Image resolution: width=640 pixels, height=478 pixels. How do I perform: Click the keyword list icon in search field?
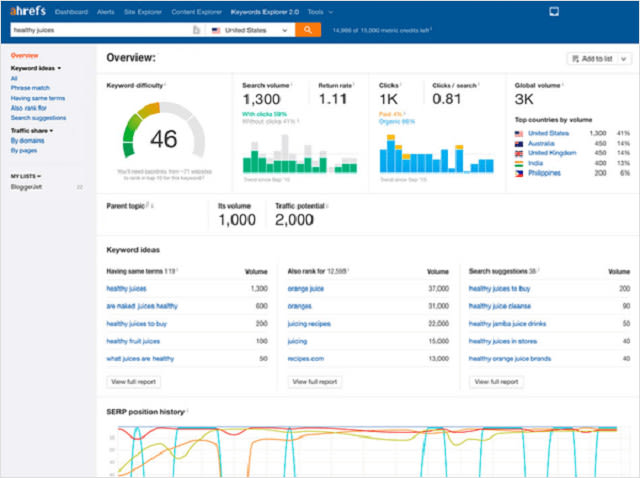click(x=196, y=31)
